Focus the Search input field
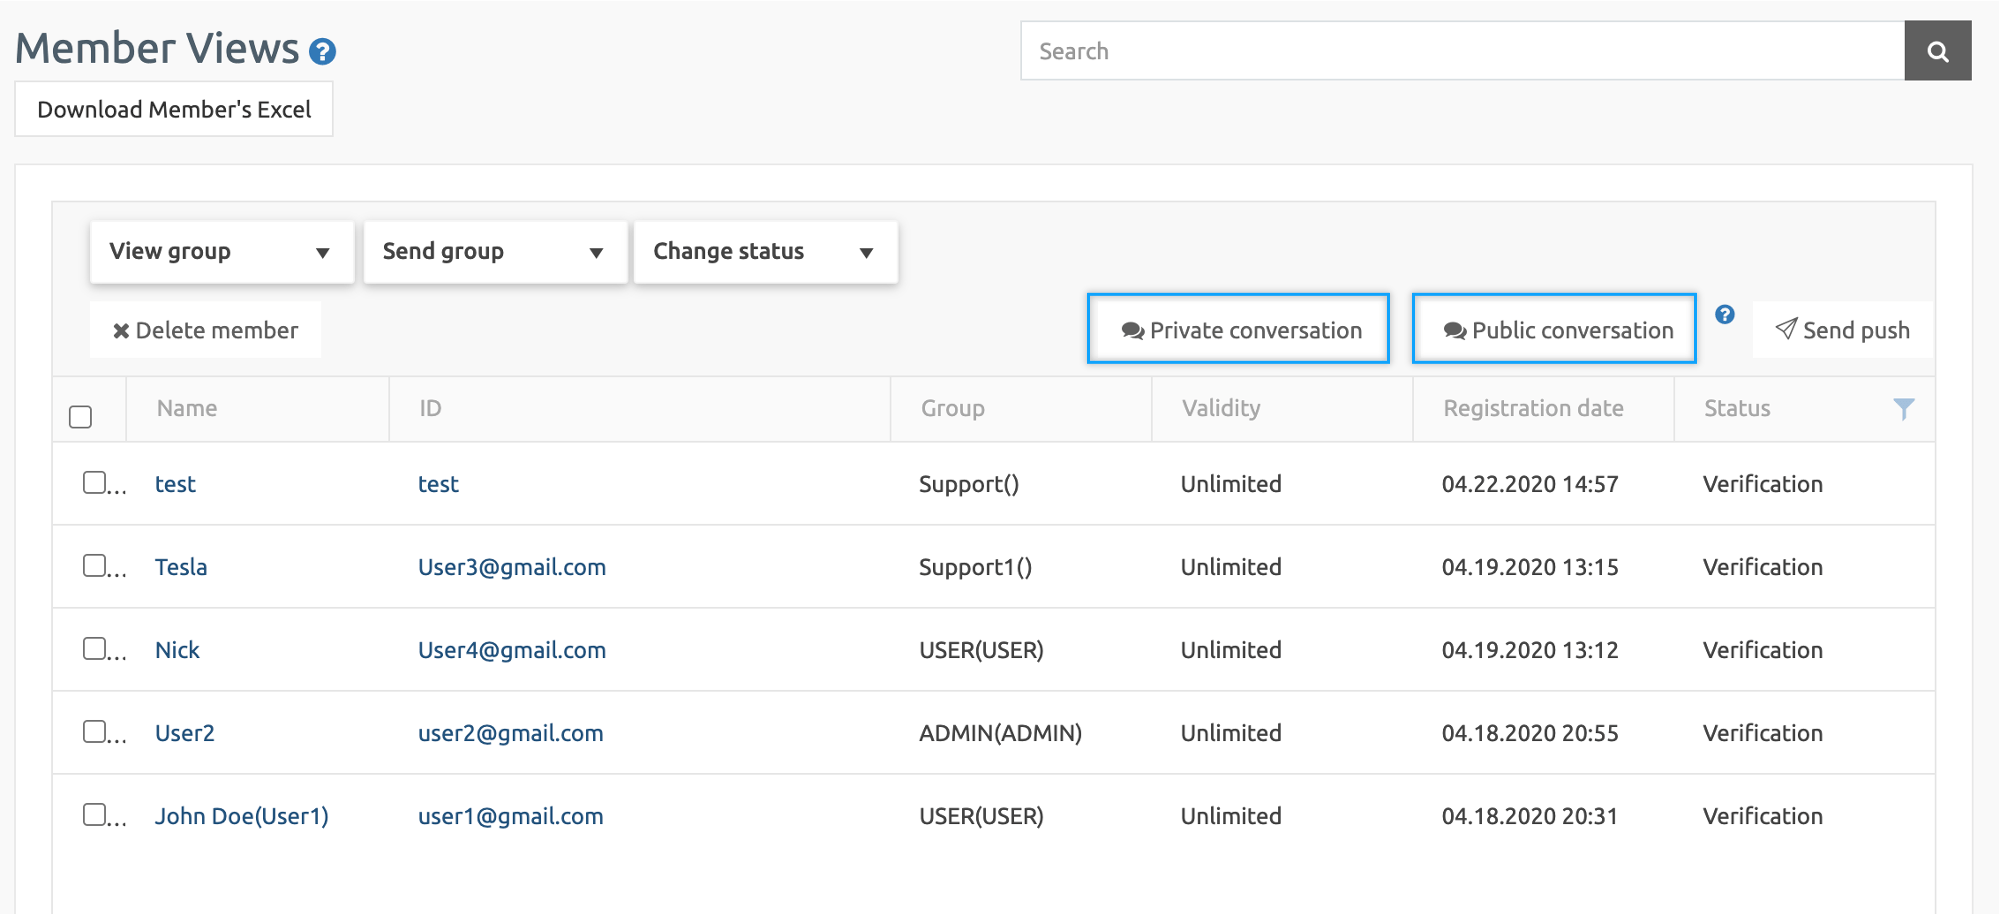Viewport: 1999px width, 914px height. [1461, 51]
